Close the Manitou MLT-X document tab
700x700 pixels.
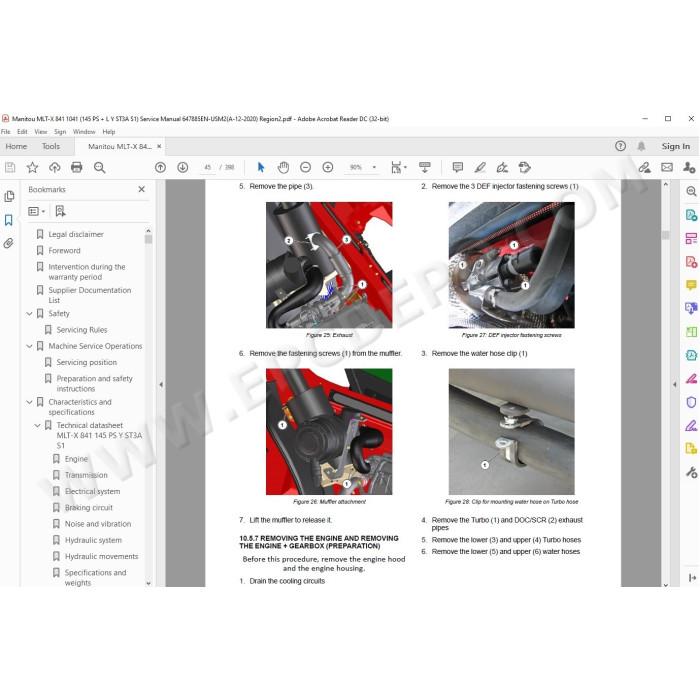(159, 146)
